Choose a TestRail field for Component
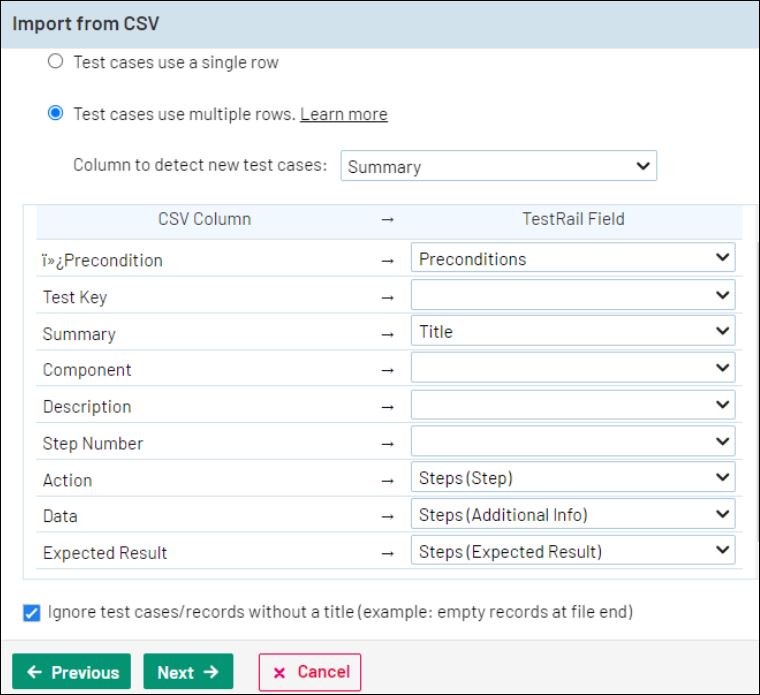The image size is (760, 695). pyautogui.click(x=572, y=369)
